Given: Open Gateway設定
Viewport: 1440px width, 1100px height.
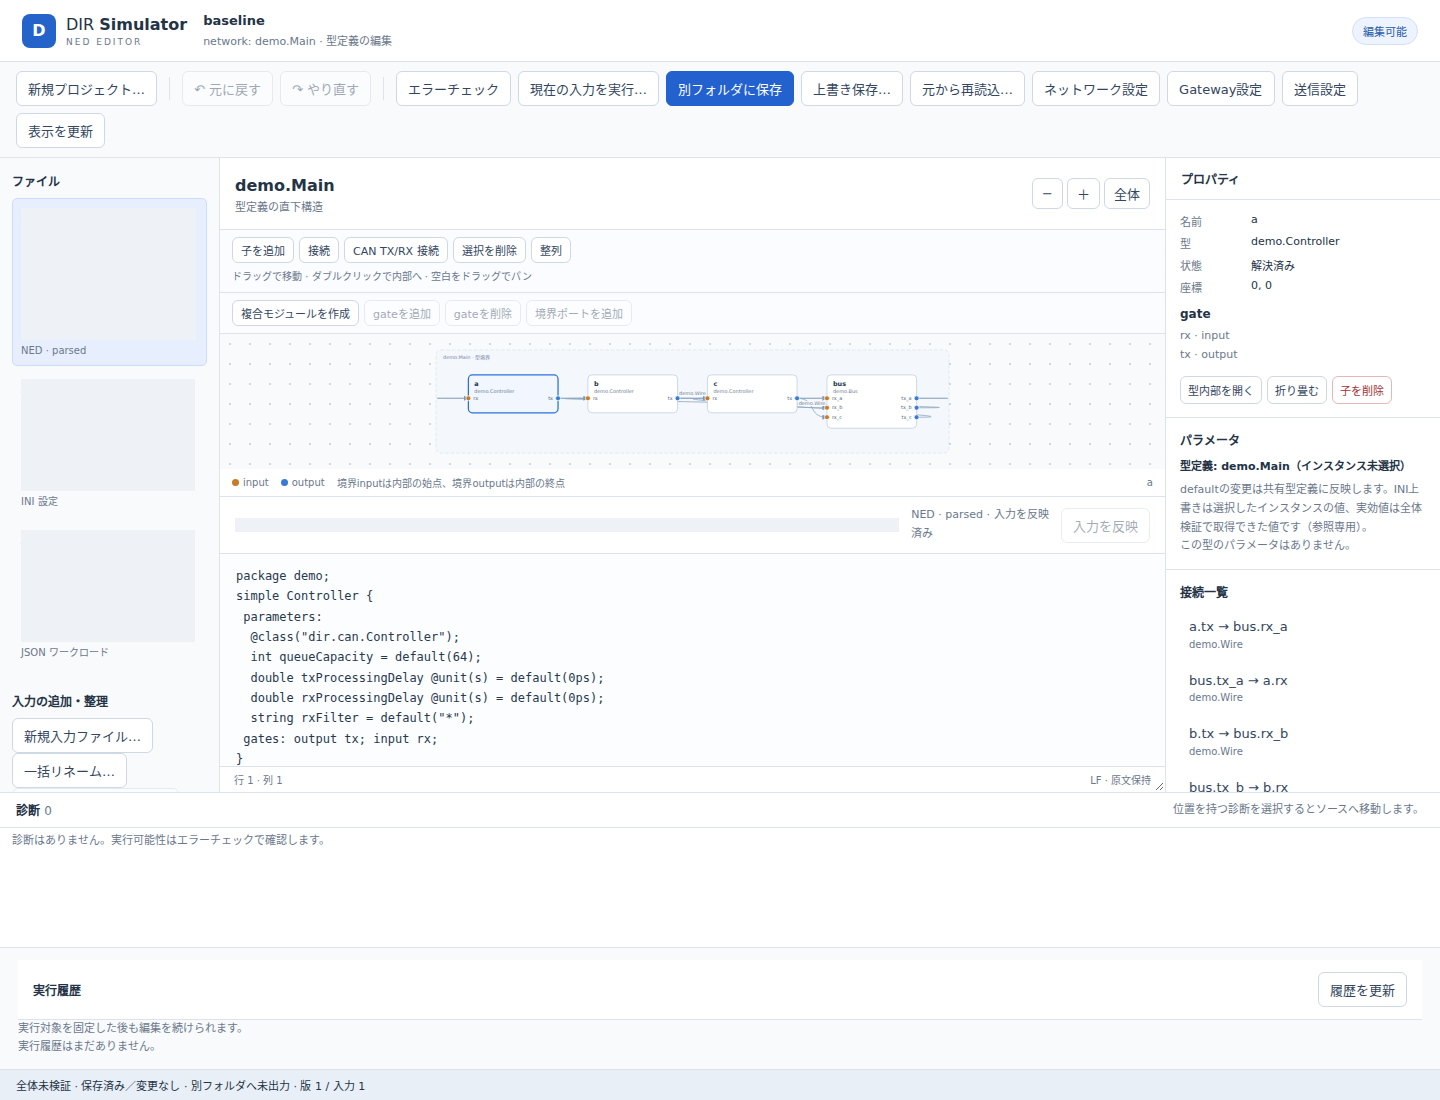Looking at the screenshot, I should point(1221,89).
